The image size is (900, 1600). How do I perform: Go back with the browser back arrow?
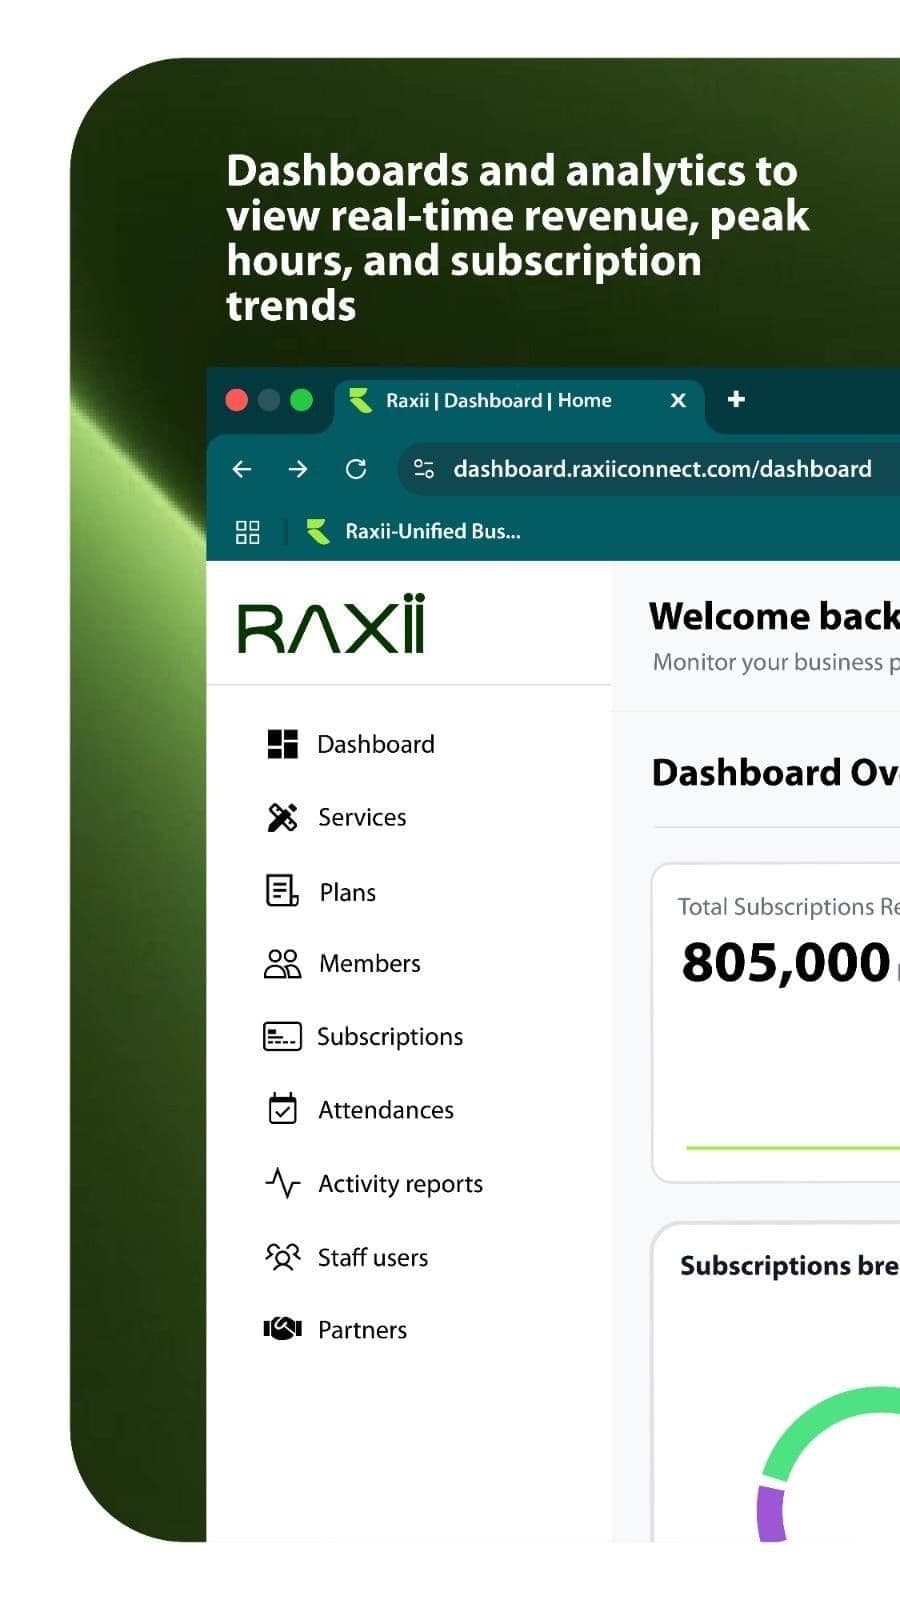[242, 469]
